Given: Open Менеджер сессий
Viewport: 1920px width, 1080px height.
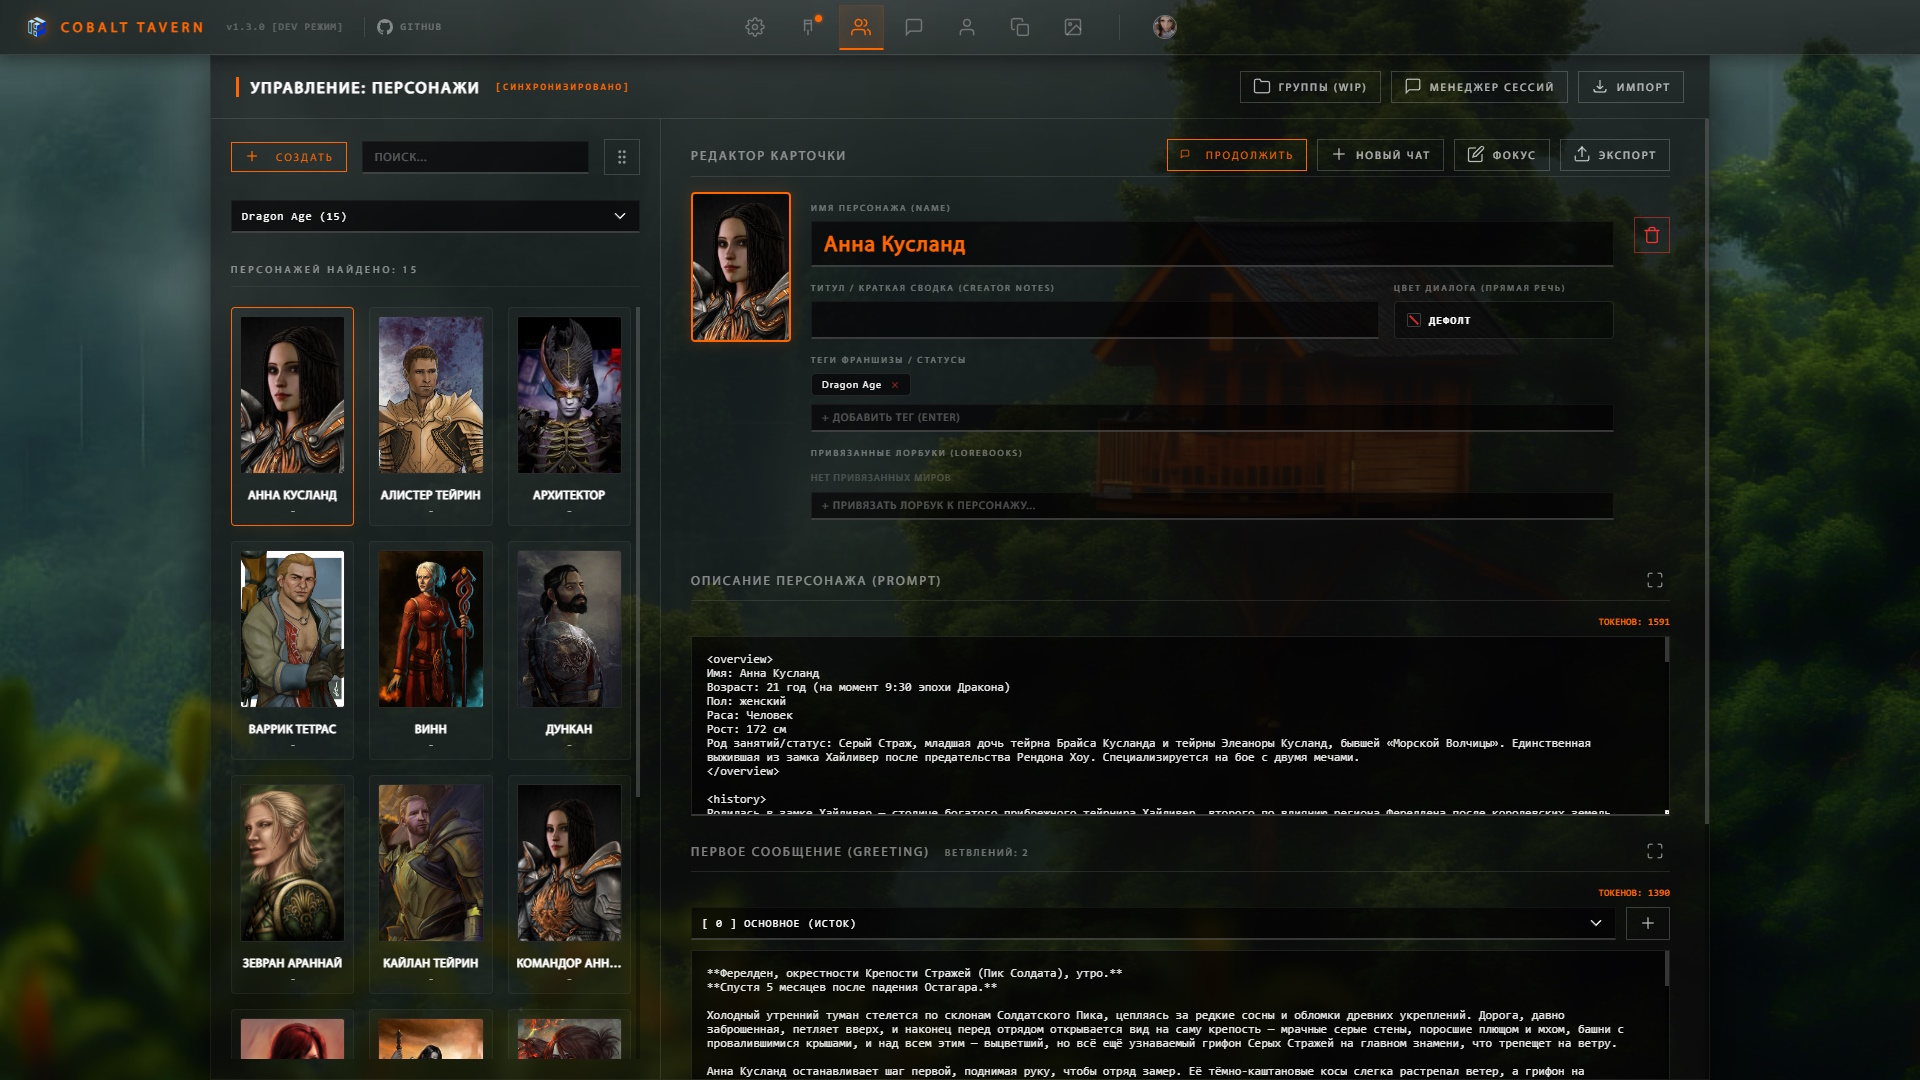Looking at the screenshot, I should tap(1479, 87).
